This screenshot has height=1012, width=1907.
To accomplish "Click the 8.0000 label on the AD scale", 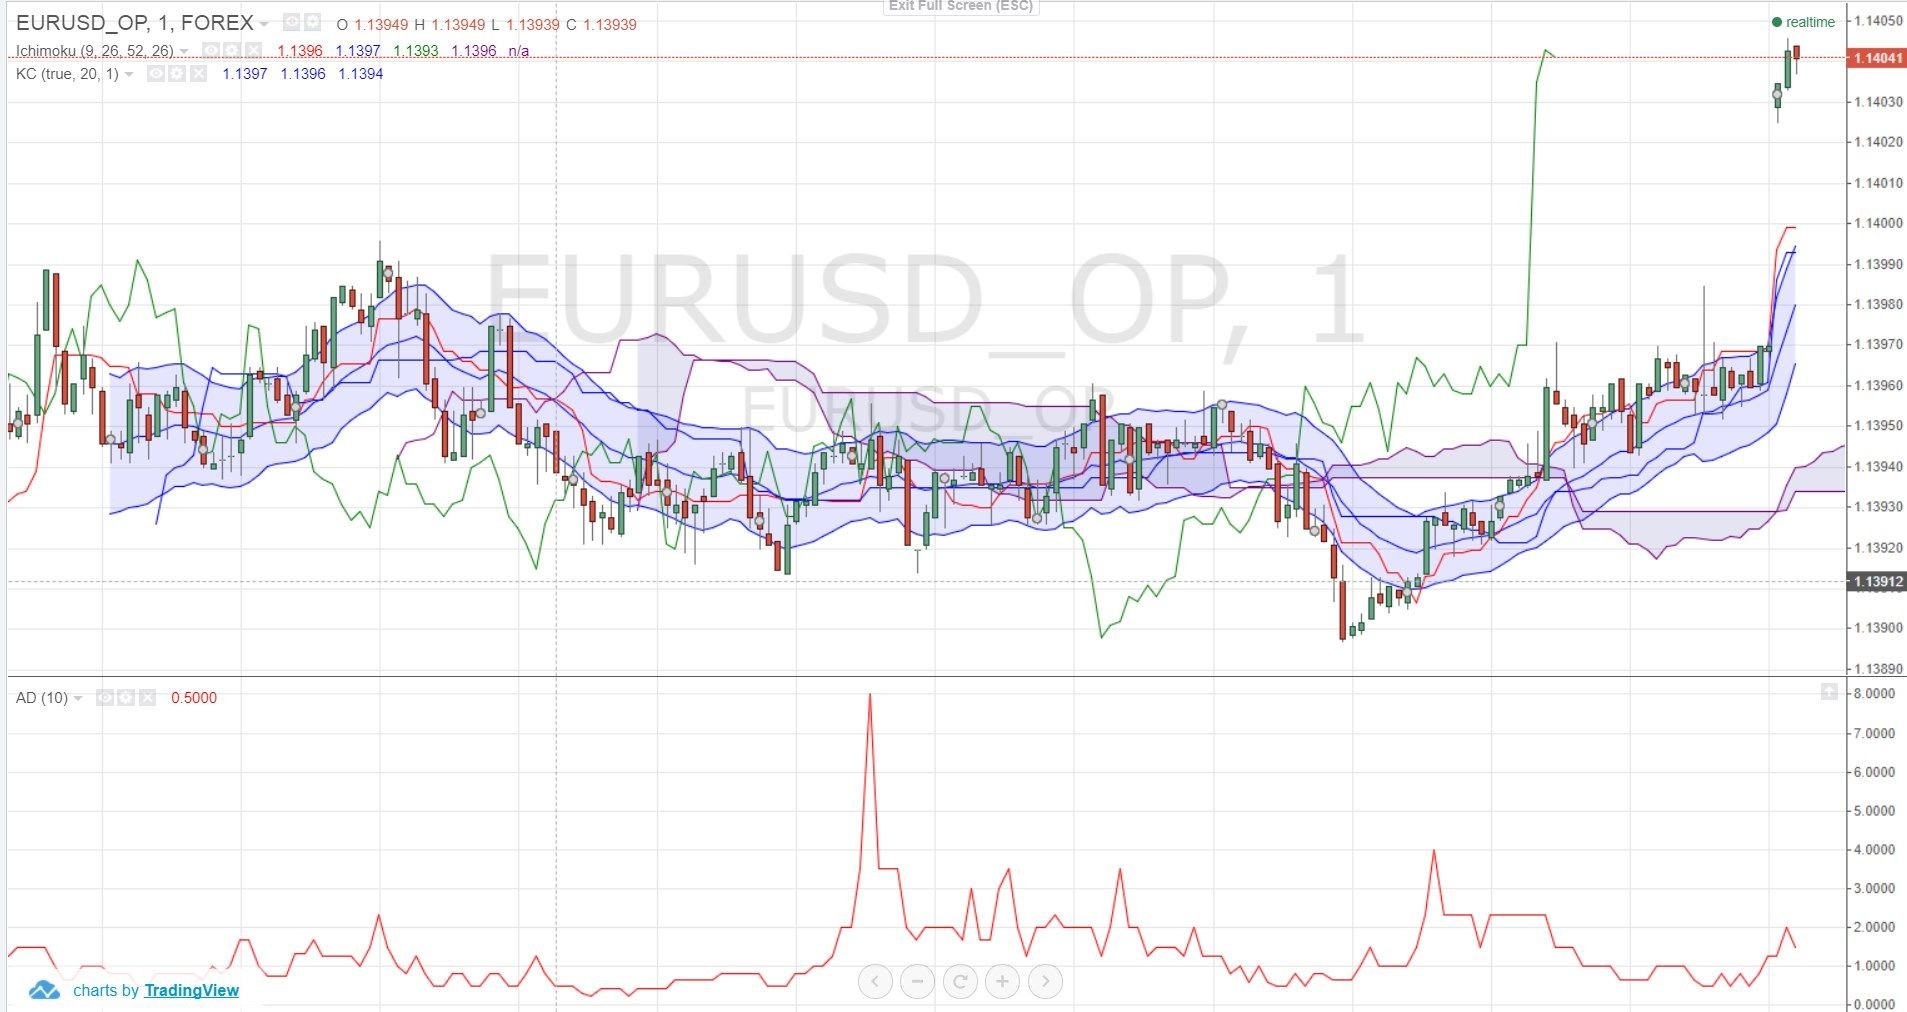I will (1874, 693).
